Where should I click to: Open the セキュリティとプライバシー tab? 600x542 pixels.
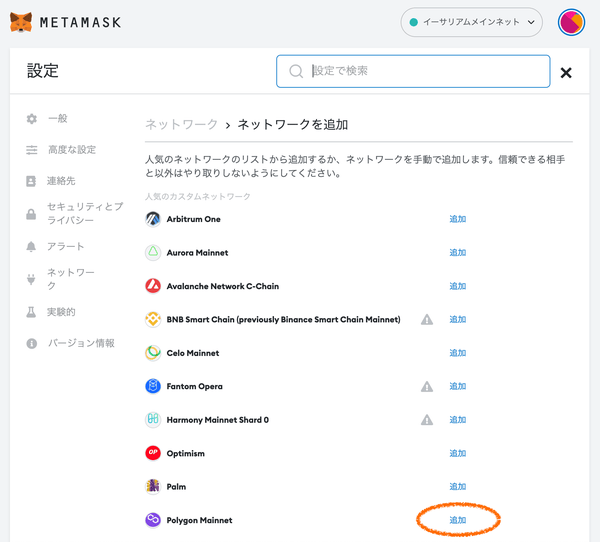(85, 214)
